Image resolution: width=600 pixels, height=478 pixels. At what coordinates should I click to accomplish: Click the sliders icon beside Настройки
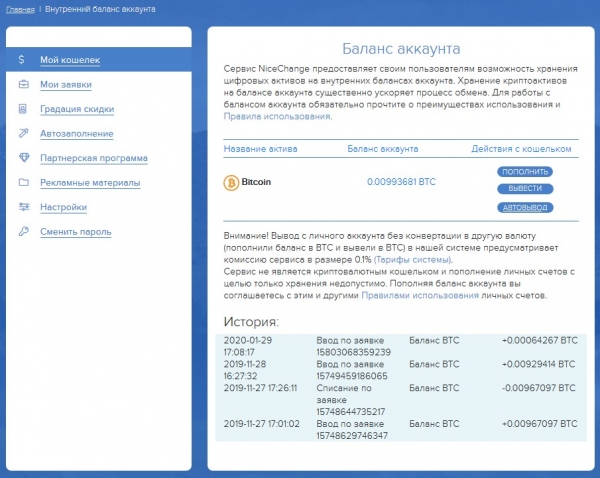(x=24, y=207)
